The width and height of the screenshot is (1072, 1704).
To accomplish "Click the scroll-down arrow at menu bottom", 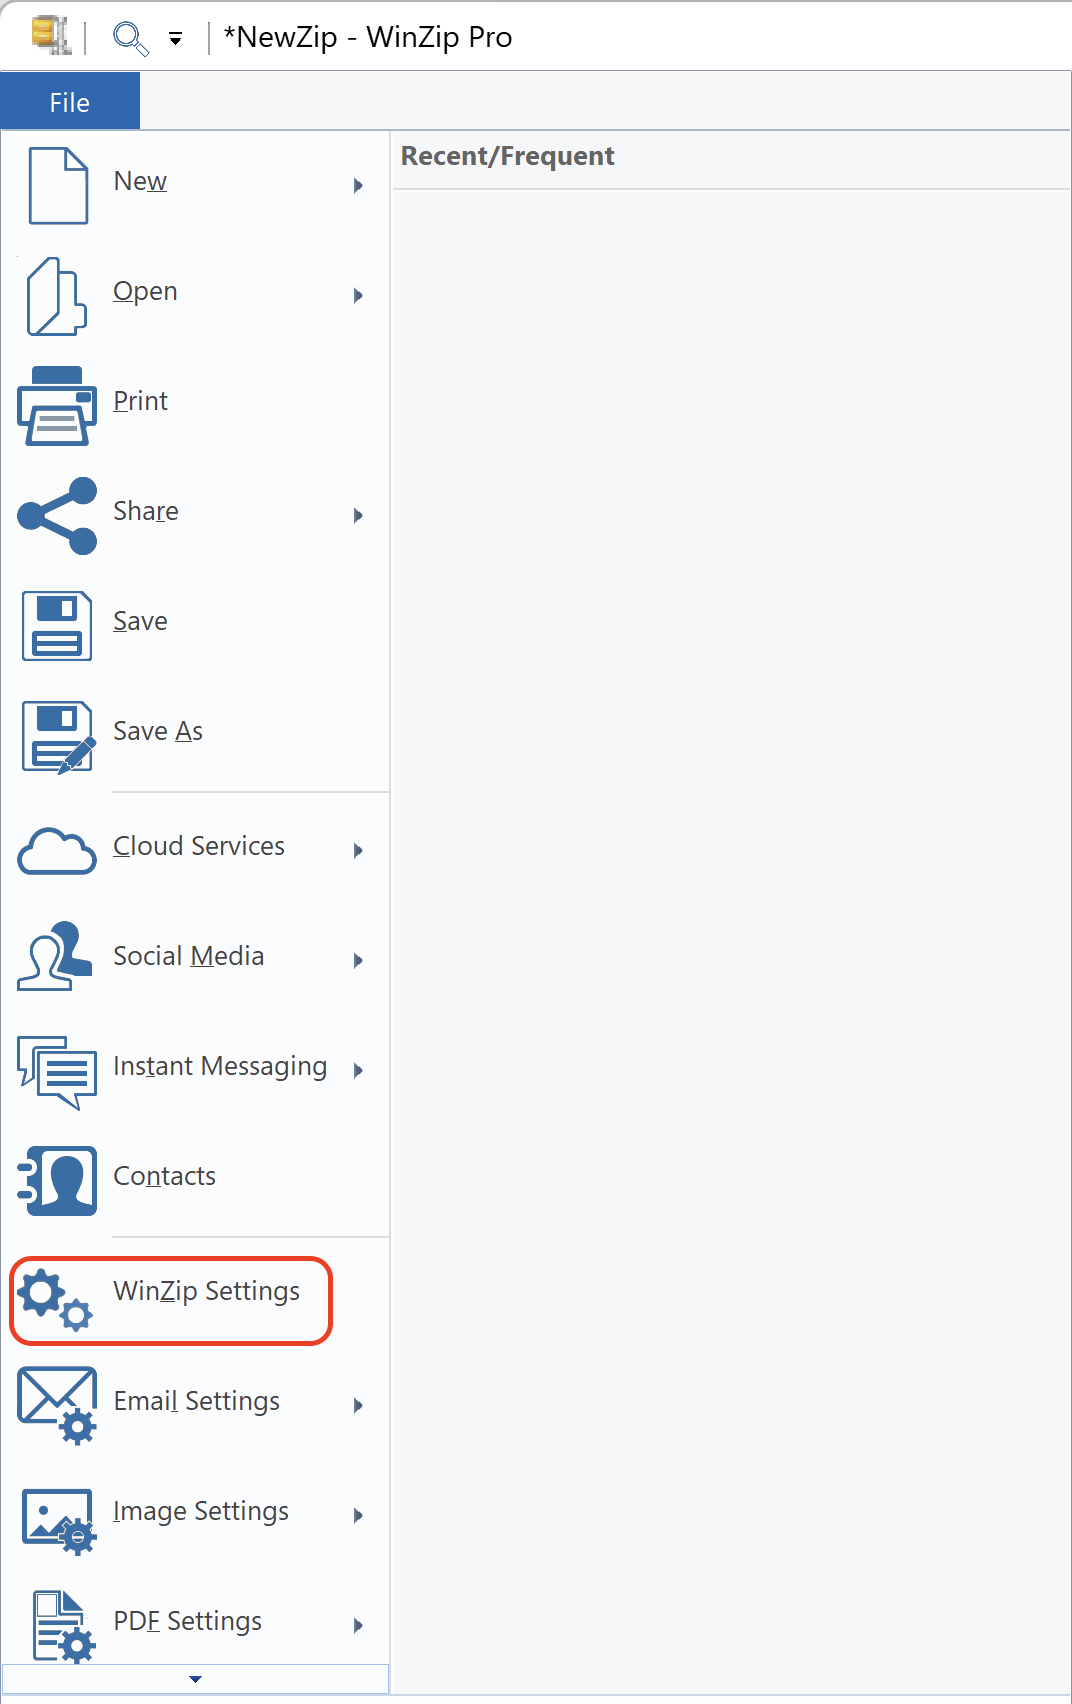I will click(x=195, y=1679).
